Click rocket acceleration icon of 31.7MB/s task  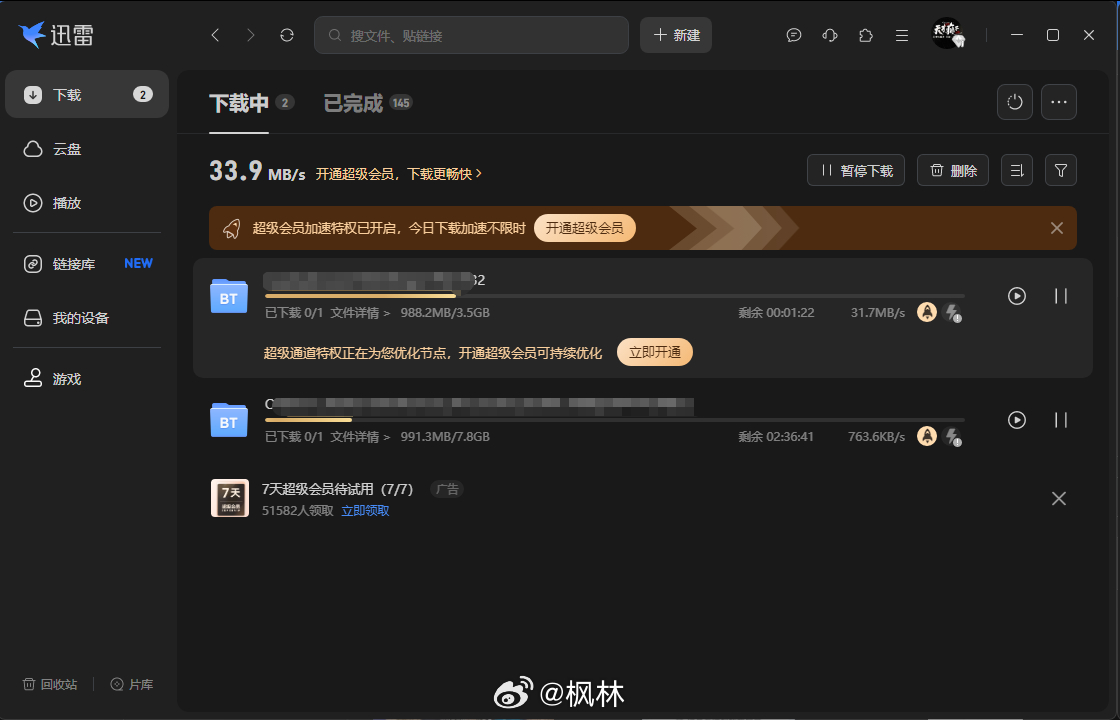point(926,312)
